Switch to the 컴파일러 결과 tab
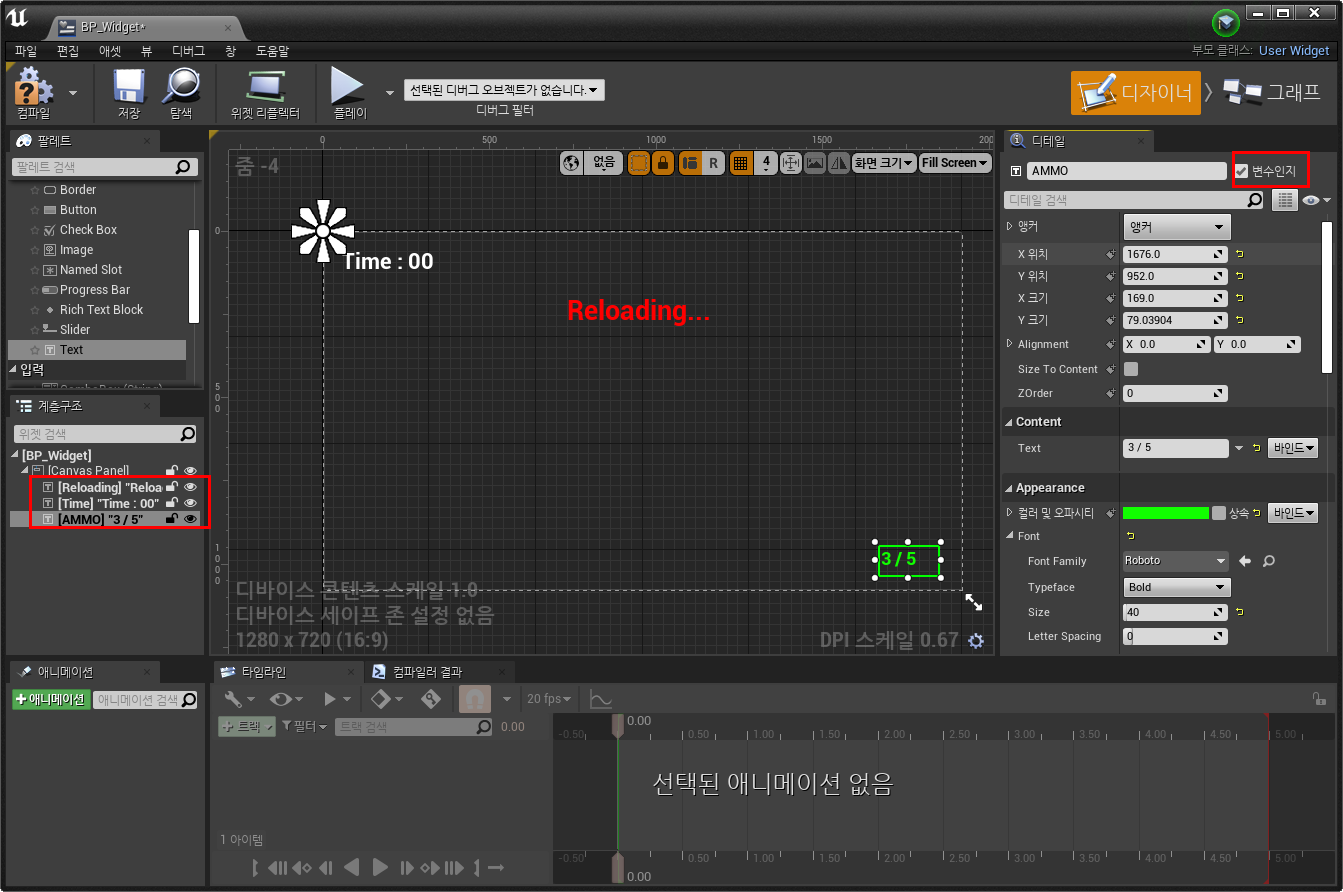 click(x=428, y=671)
